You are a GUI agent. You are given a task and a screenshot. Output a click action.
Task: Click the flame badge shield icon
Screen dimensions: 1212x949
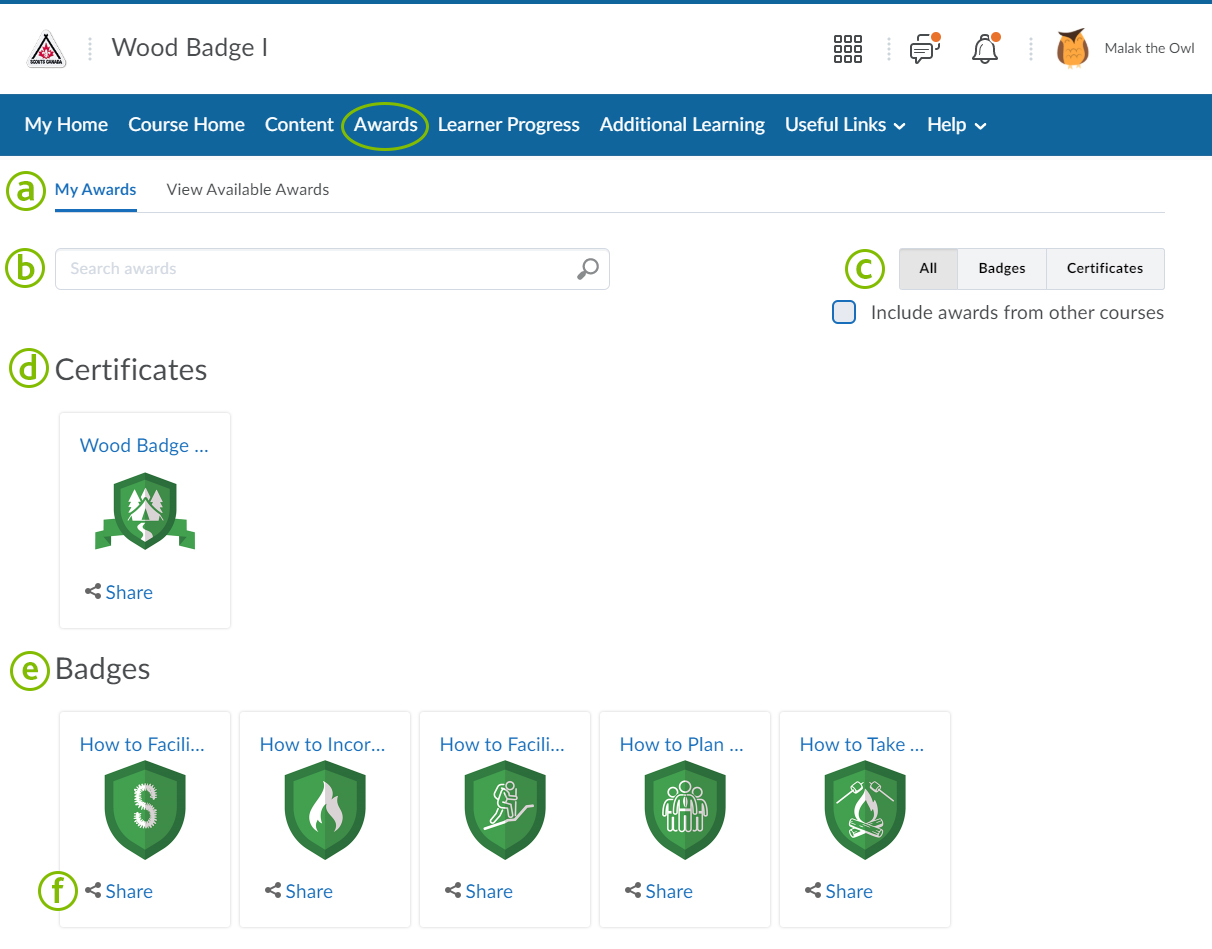tap(324, 809)
